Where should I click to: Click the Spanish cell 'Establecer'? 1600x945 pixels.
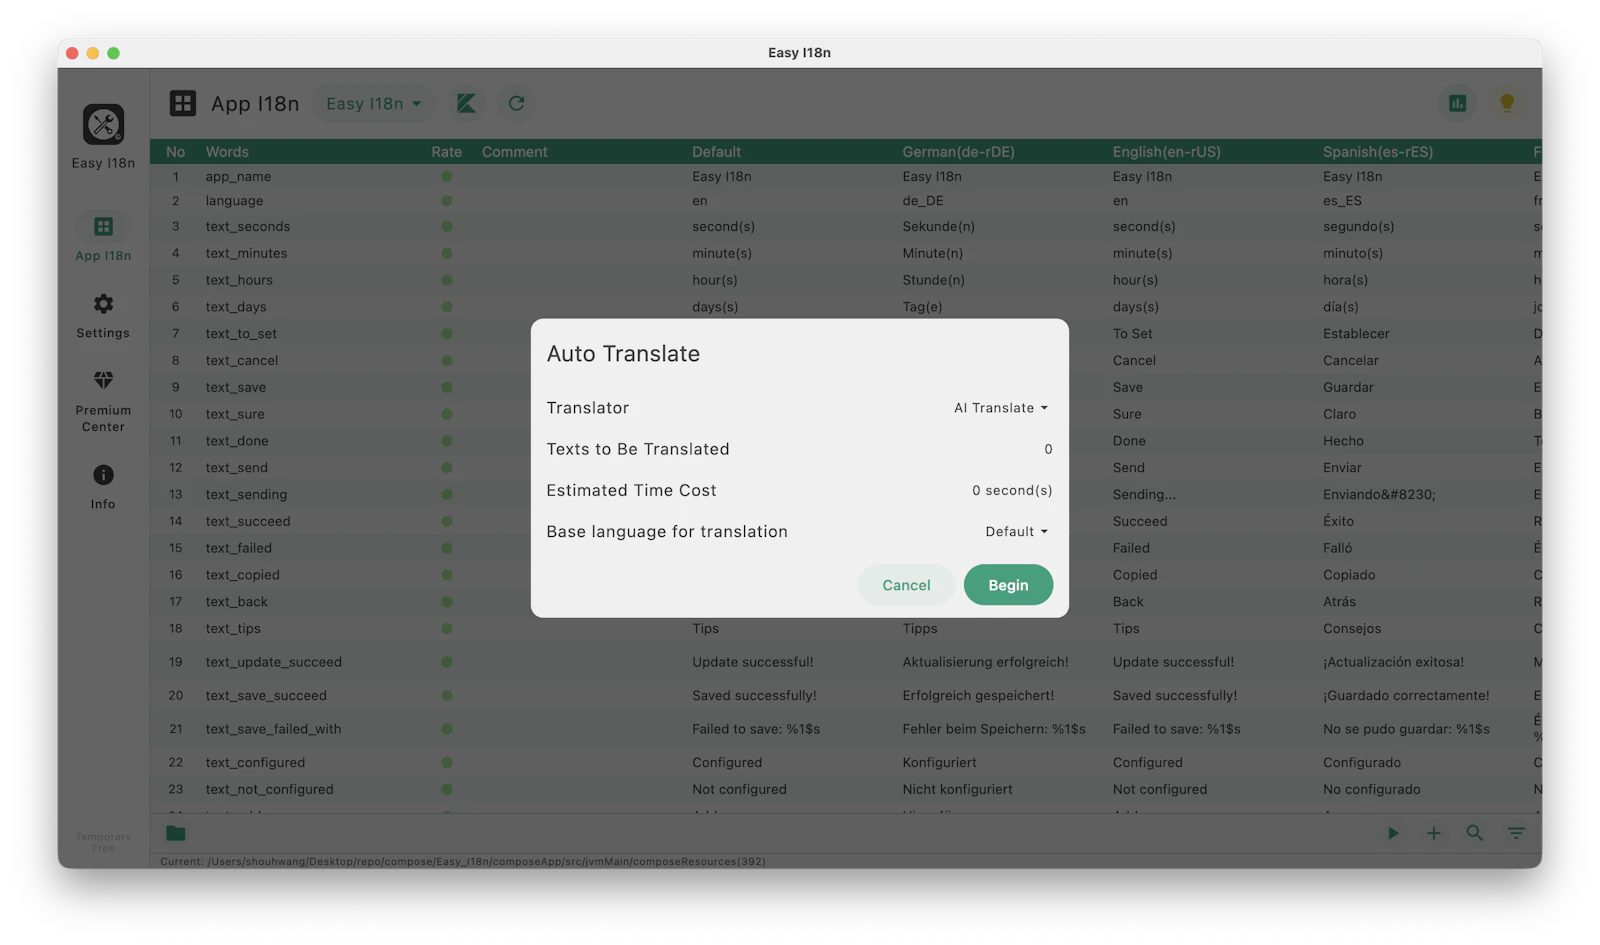click(x=1356, y=334)
